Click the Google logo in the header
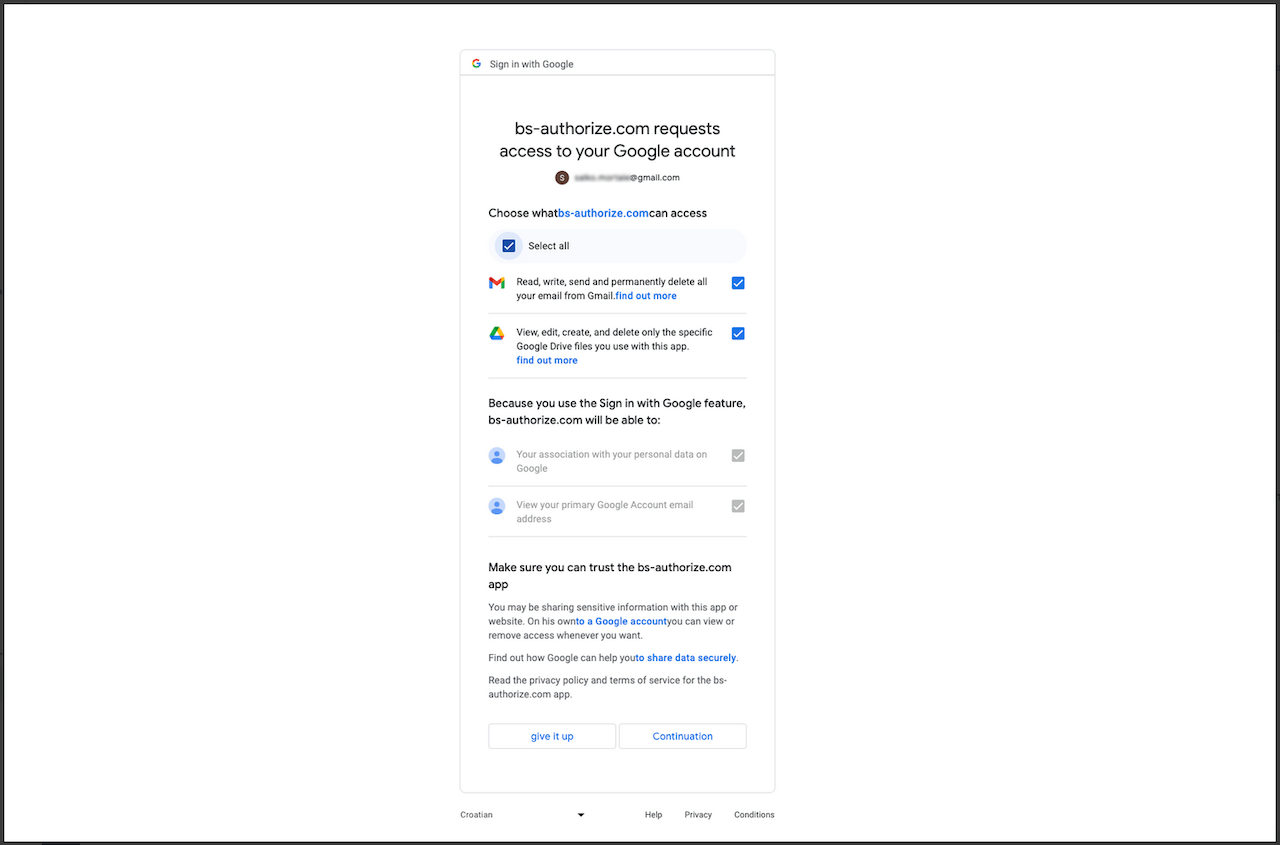The image size is (1280, 845). [x=477, y=64]
